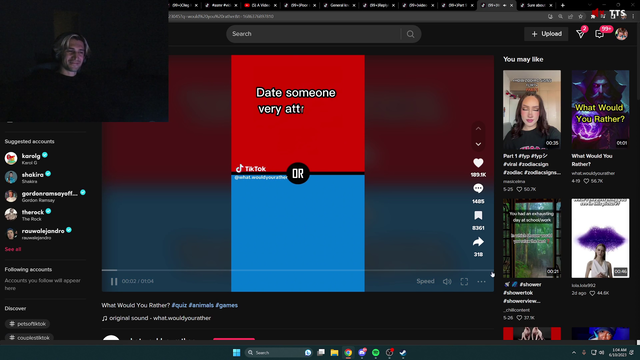640x360 pixels.
Task: Open the Speed playback options
Action: [x=425, y=281]
